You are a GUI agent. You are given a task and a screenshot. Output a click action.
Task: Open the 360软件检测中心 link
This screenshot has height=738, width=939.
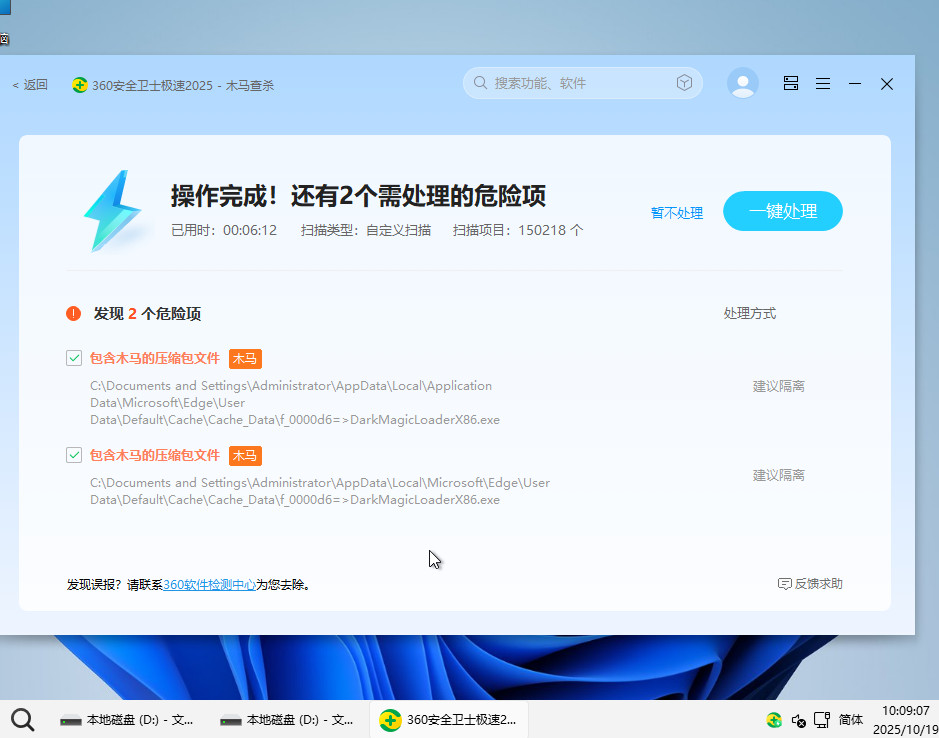210,585
